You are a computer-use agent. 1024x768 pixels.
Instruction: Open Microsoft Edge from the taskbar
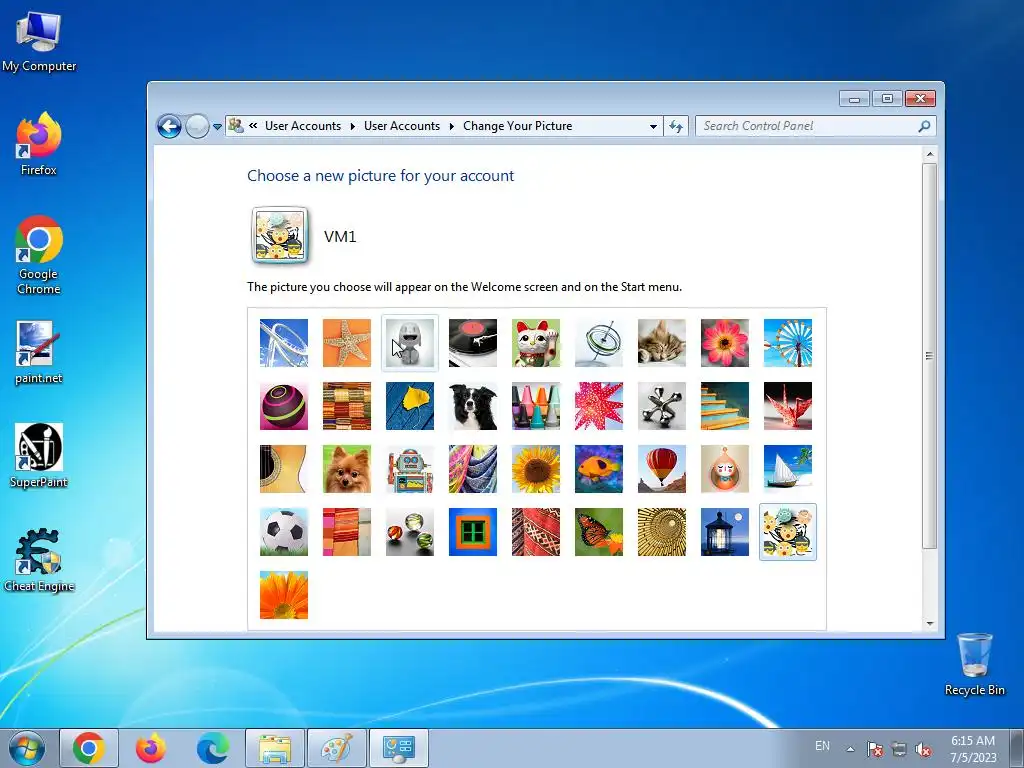pos(213,748)
